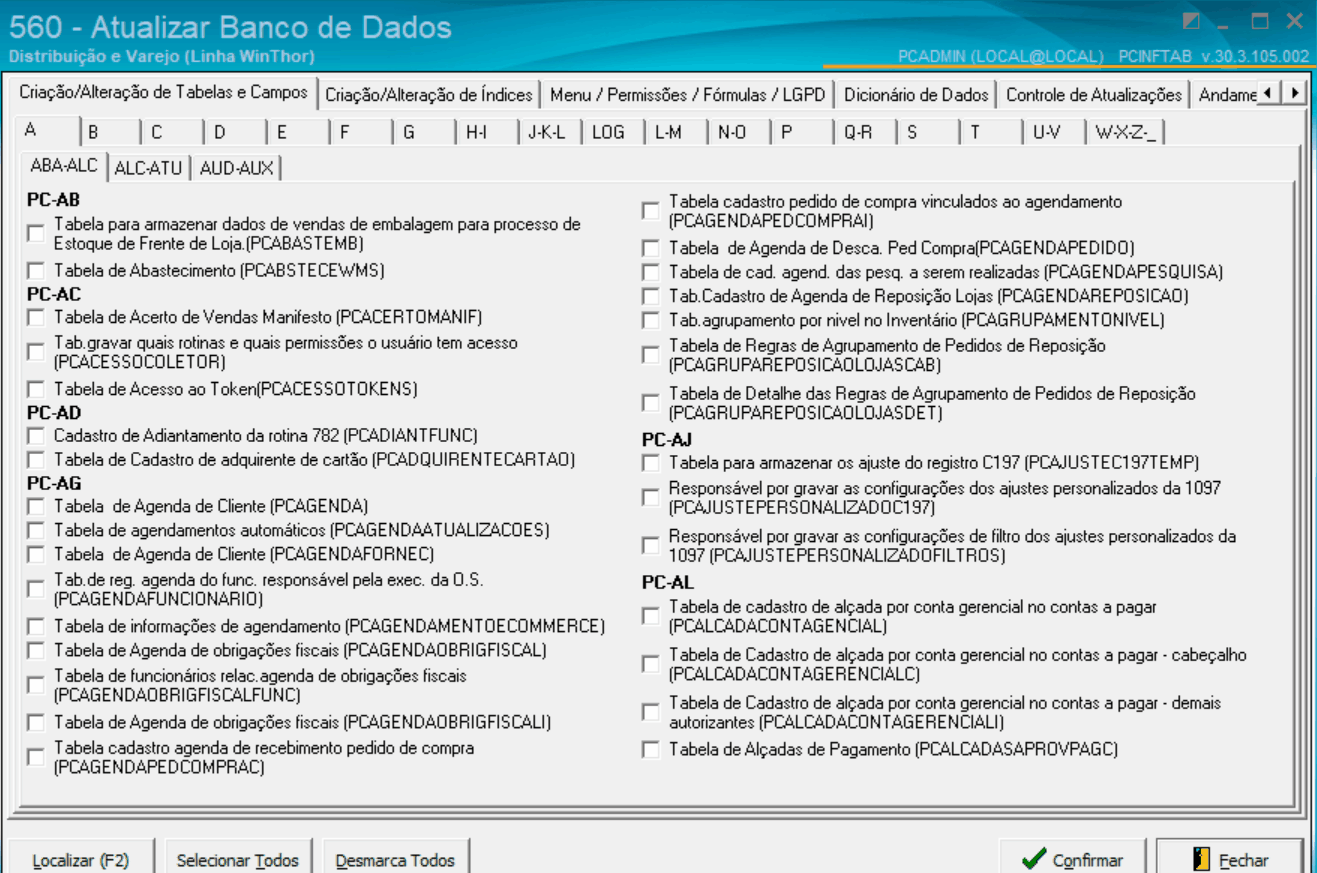Tick PCAGRUPAMENTONIVEL checkbox

pyautogui.click(x=651, y=320)
